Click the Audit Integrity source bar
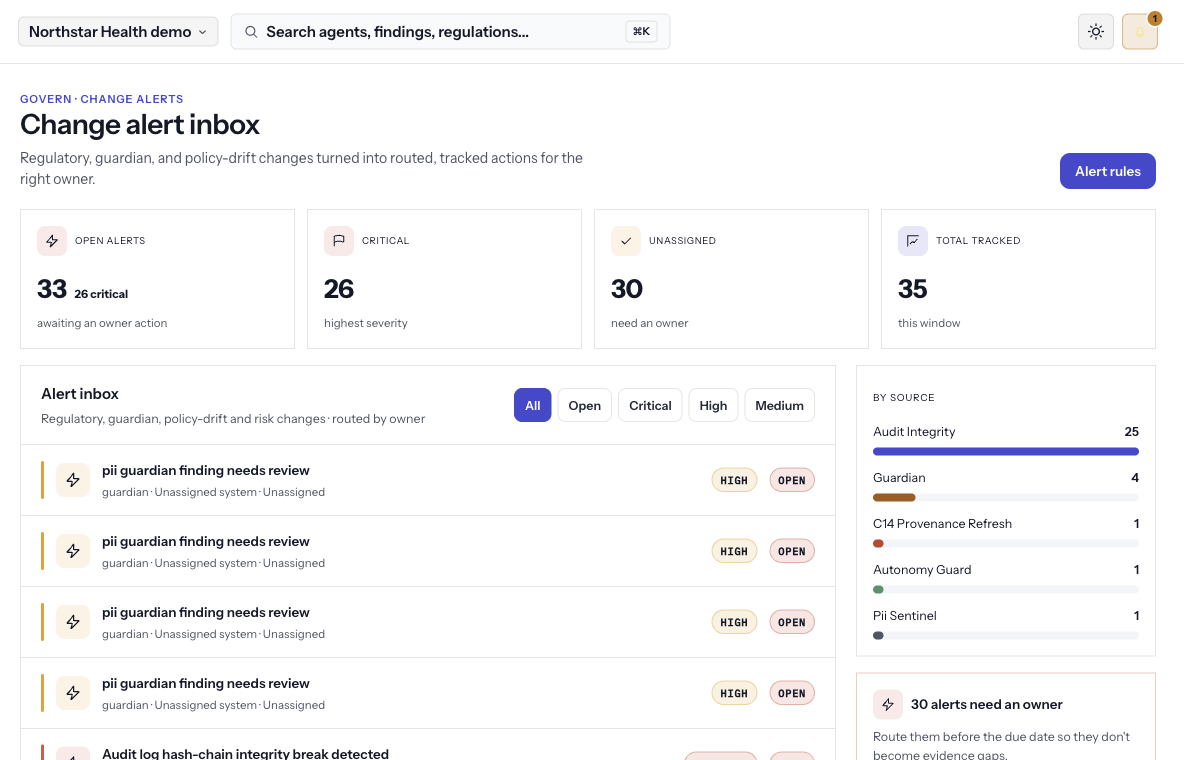Image resolution: width=1184 pixels, height=760 pixels. coord(1006,452)
